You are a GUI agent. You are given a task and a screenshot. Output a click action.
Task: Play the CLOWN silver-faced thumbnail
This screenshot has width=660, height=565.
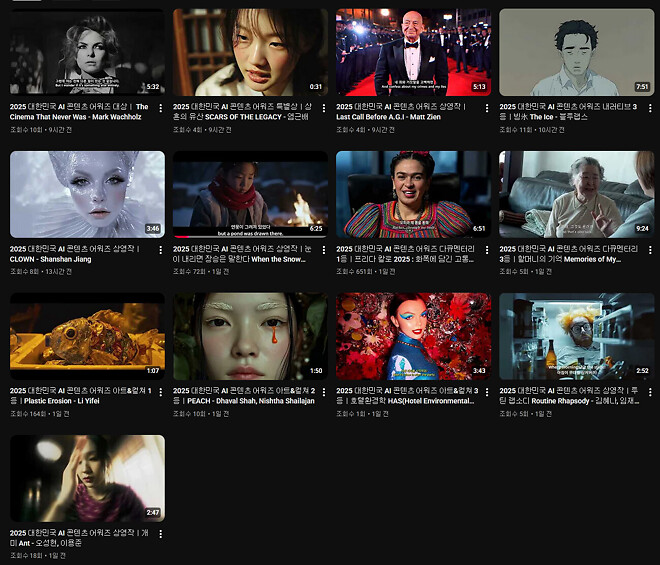point(88,194)
